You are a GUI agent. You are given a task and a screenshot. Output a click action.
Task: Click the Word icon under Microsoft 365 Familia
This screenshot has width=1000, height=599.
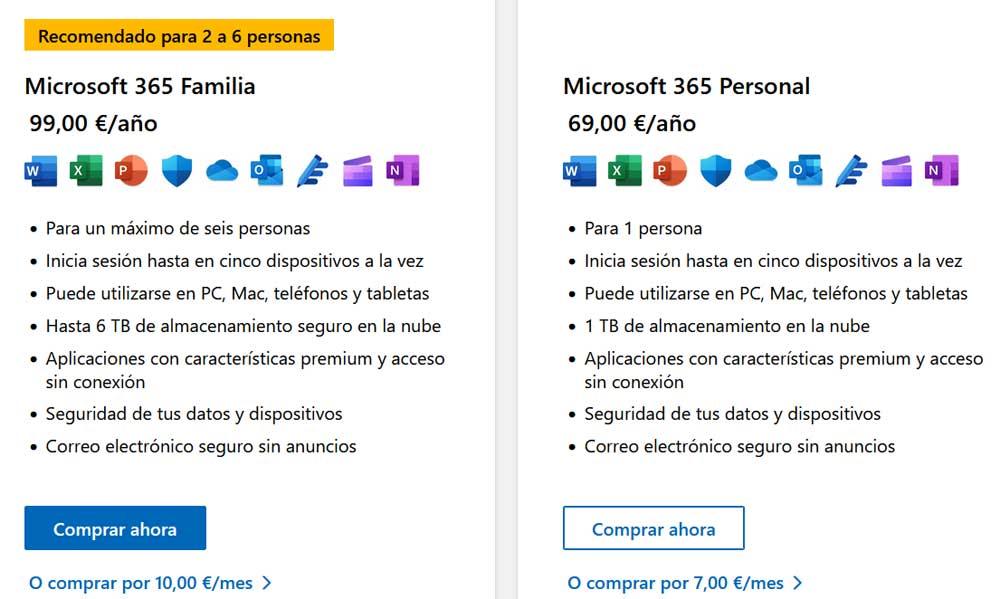(41, 171)
